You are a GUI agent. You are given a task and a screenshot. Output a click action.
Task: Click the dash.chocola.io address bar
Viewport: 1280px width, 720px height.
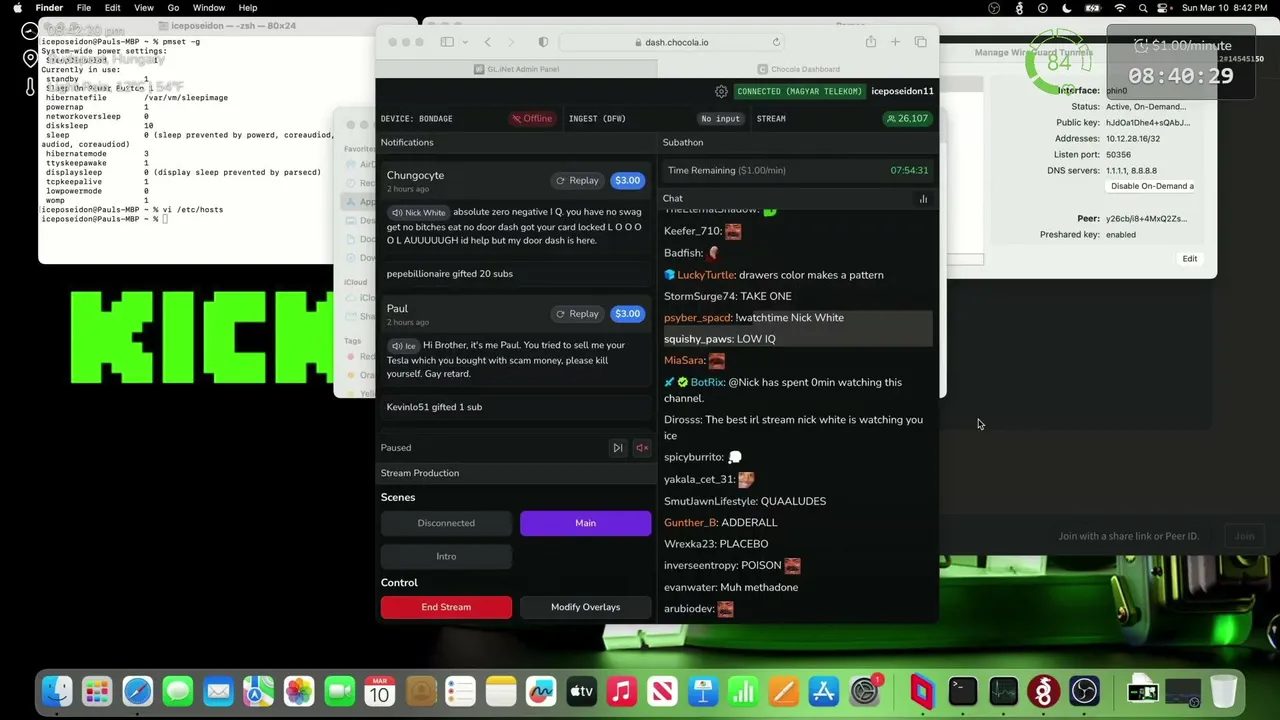(671, 42)
